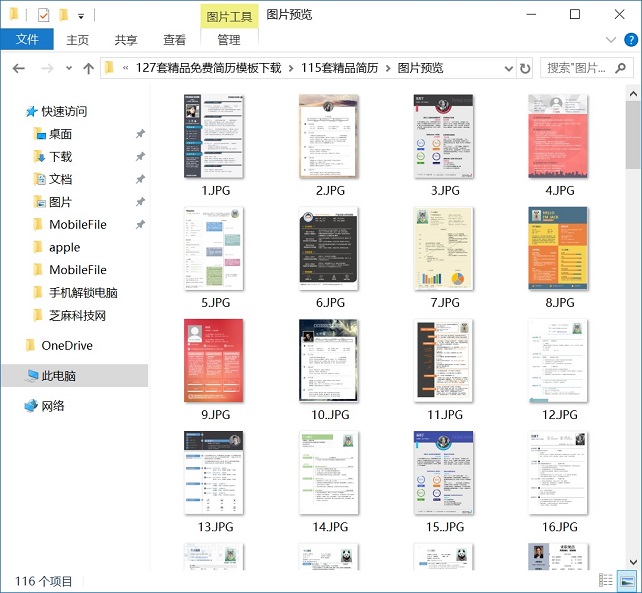Unpin 桌面 using its pin icon

(x=140, y=134)
